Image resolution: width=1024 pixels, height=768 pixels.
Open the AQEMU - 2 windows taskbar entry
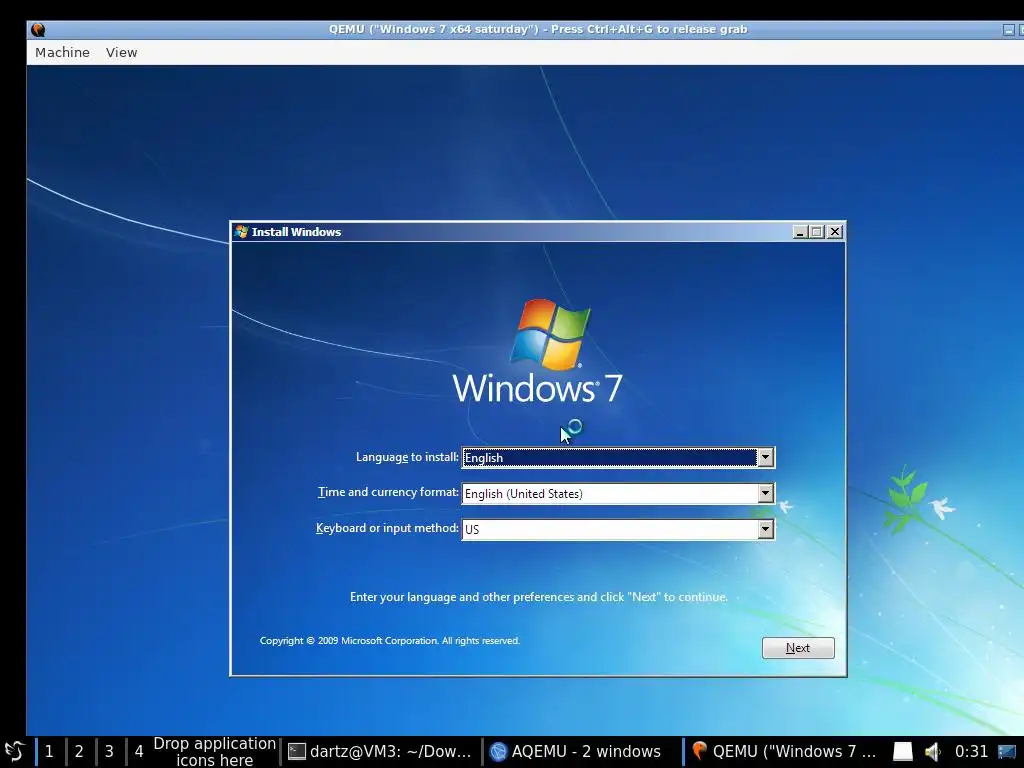(x=581, y=752)
